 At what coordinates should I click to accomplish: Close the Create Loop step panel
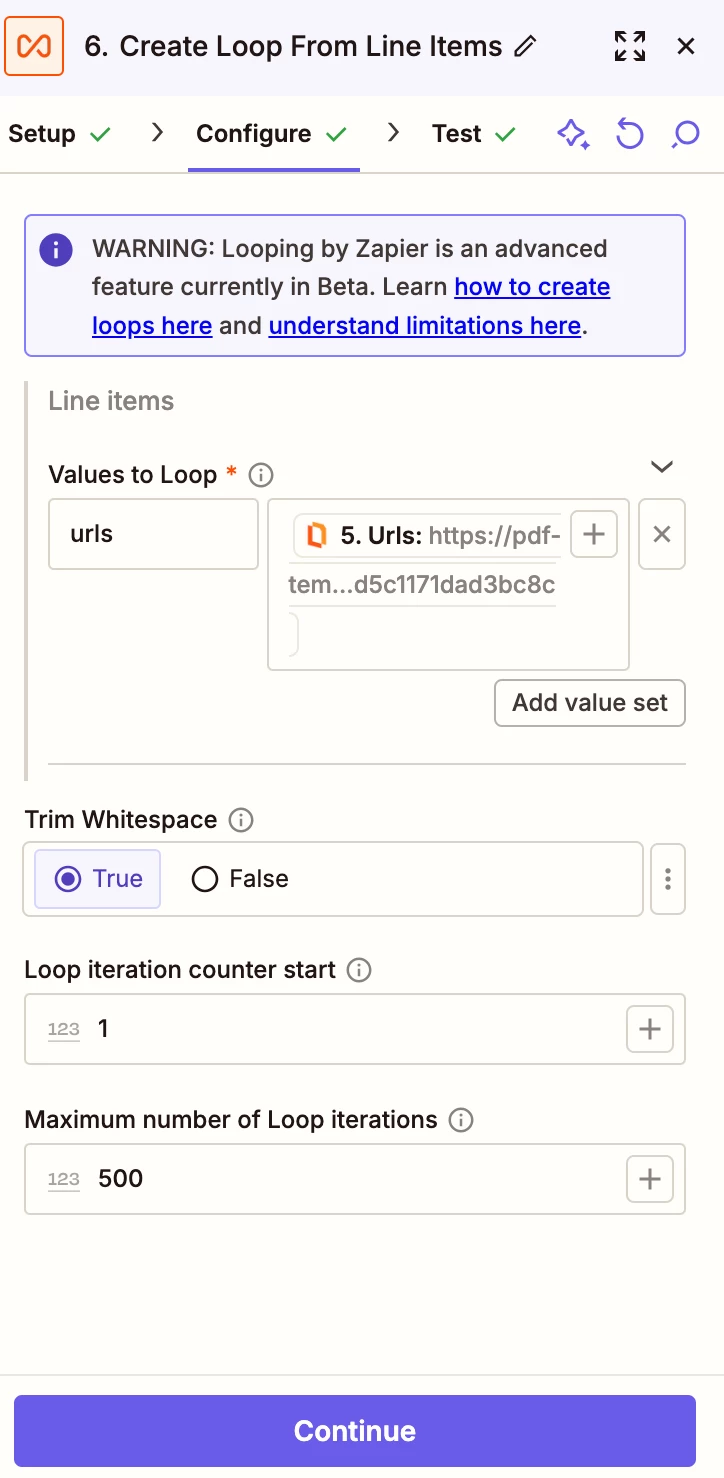(x=686, y=46)
